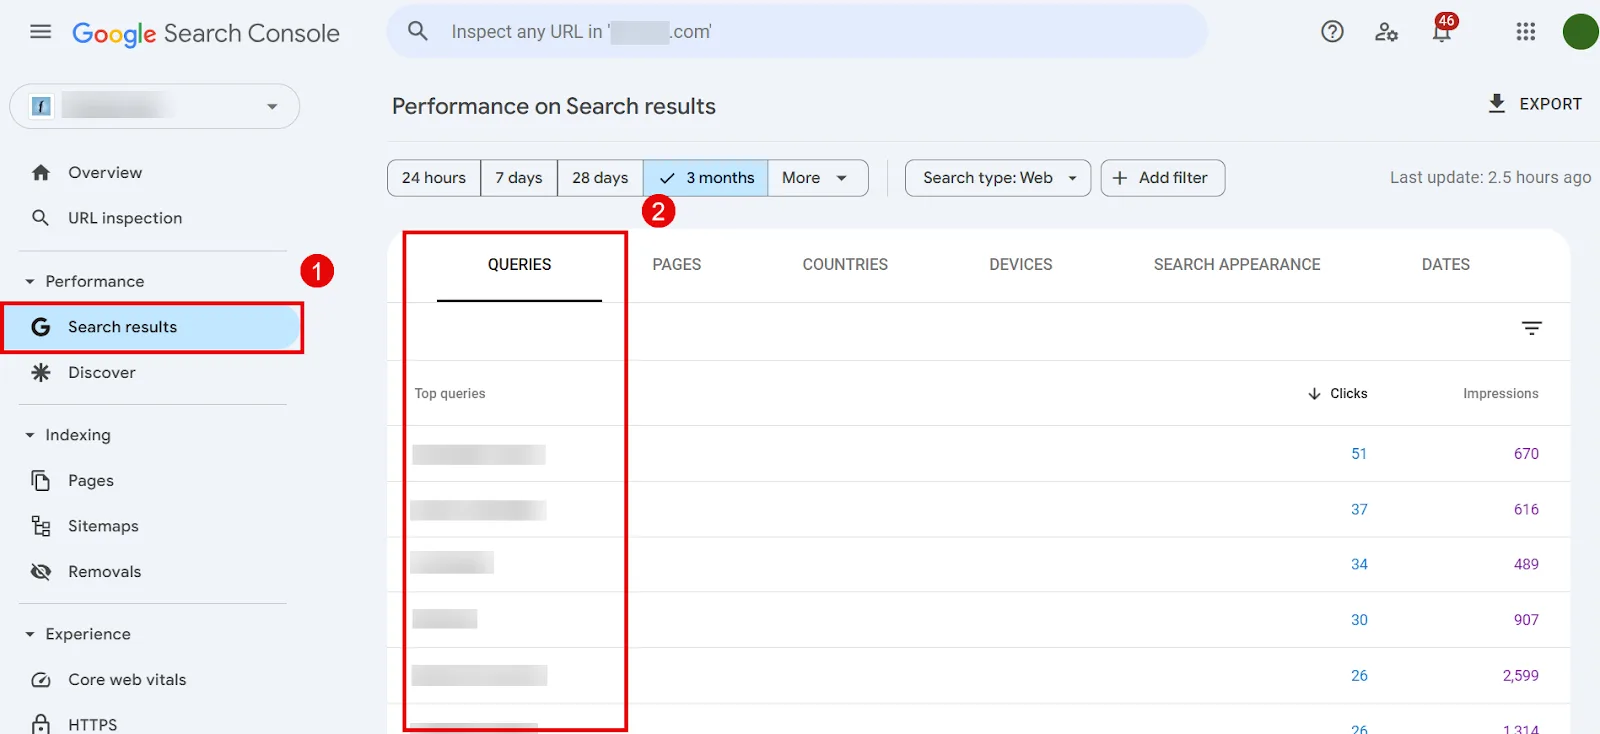Viewport: 1600px width, 734px height.
Task: Open the Google apps grid
Action: tap(1525, 32)
